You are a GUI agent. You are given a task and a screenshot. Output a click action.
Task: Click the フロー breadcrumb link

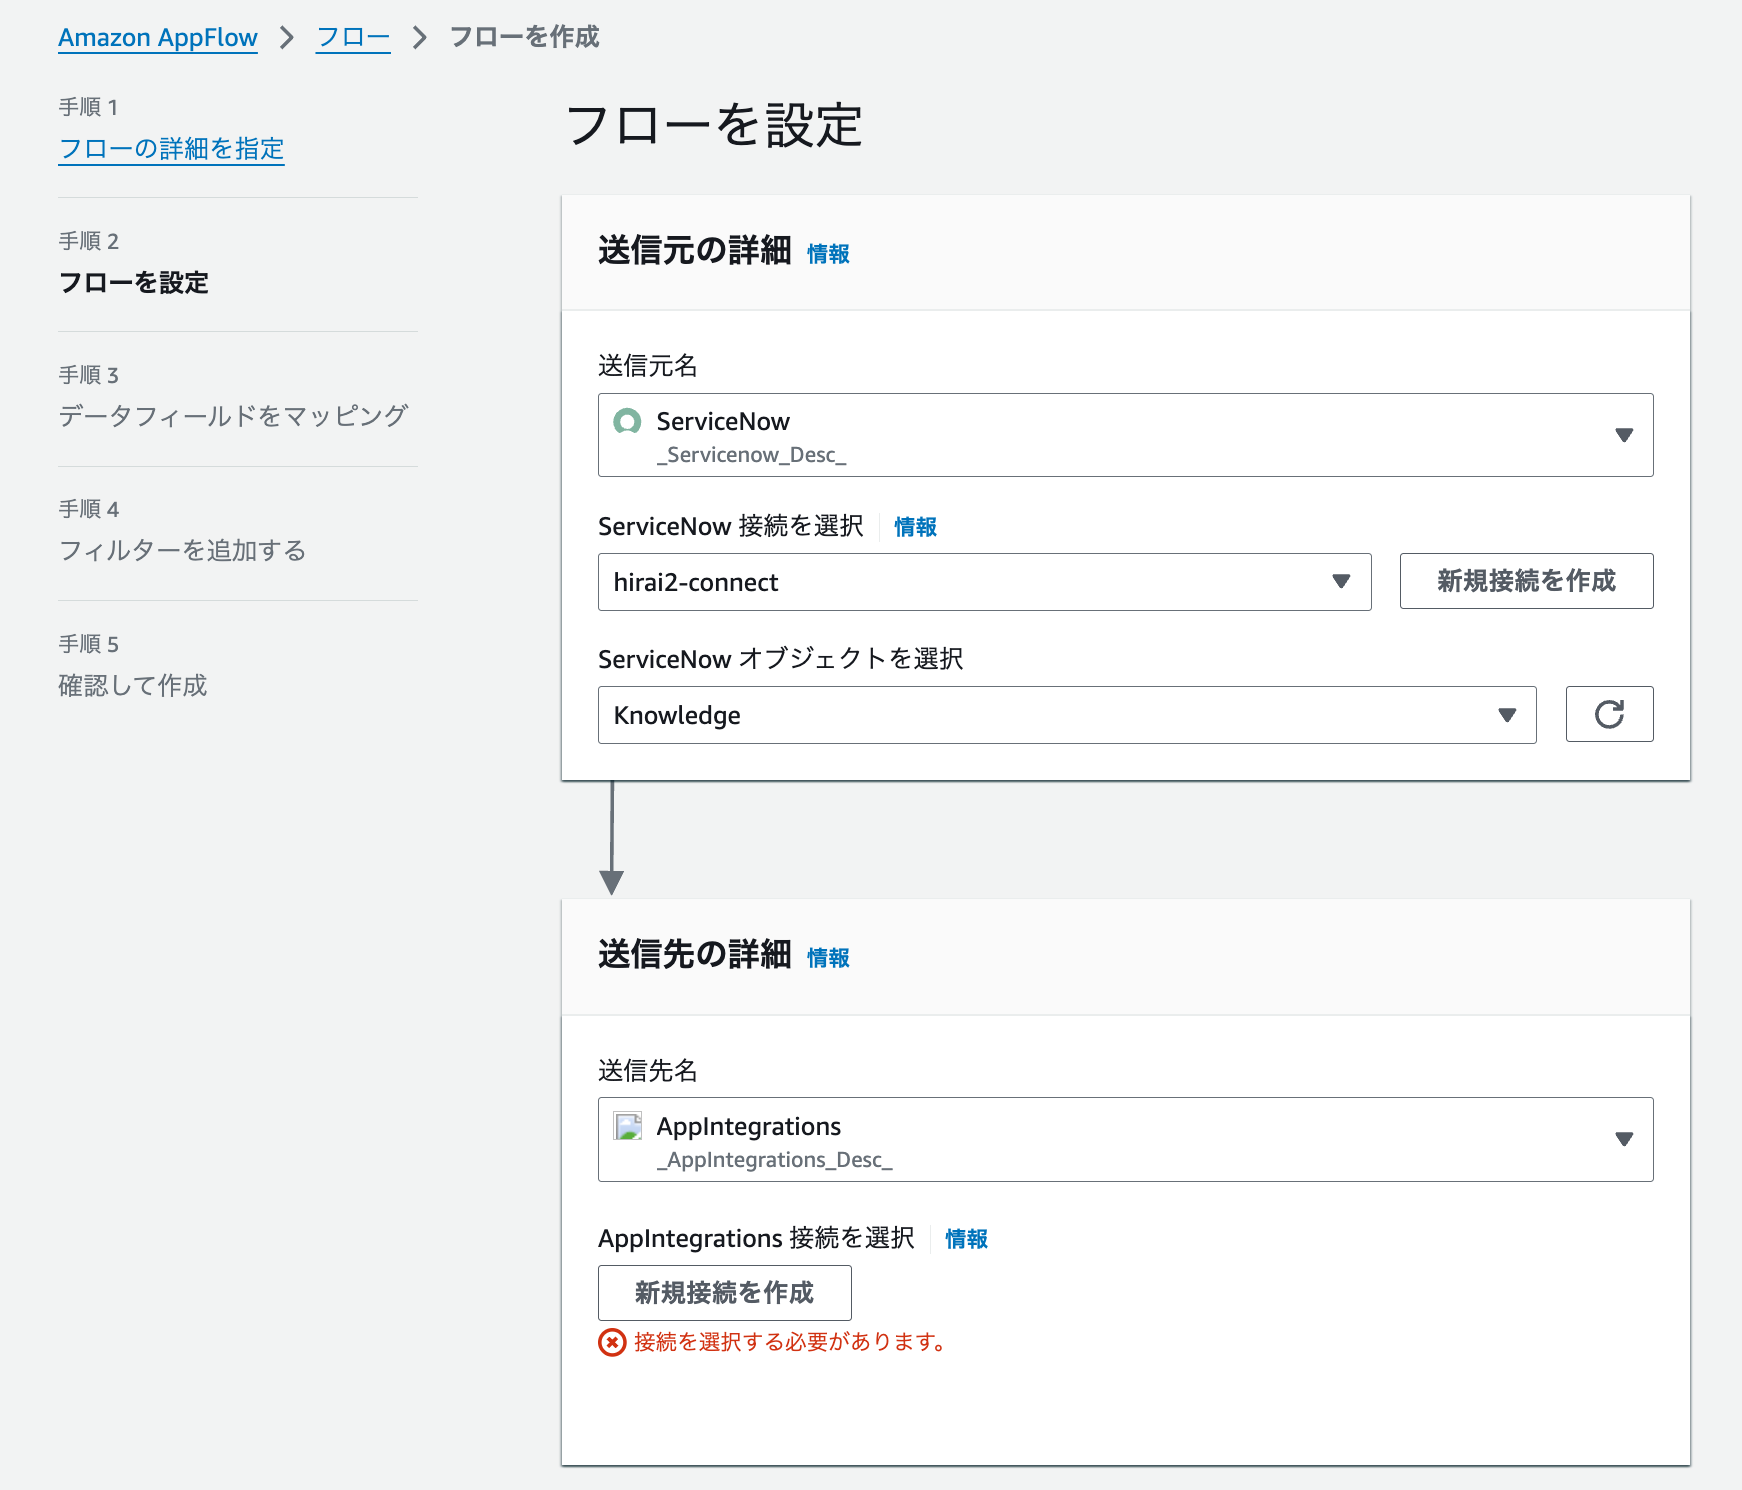352,37
